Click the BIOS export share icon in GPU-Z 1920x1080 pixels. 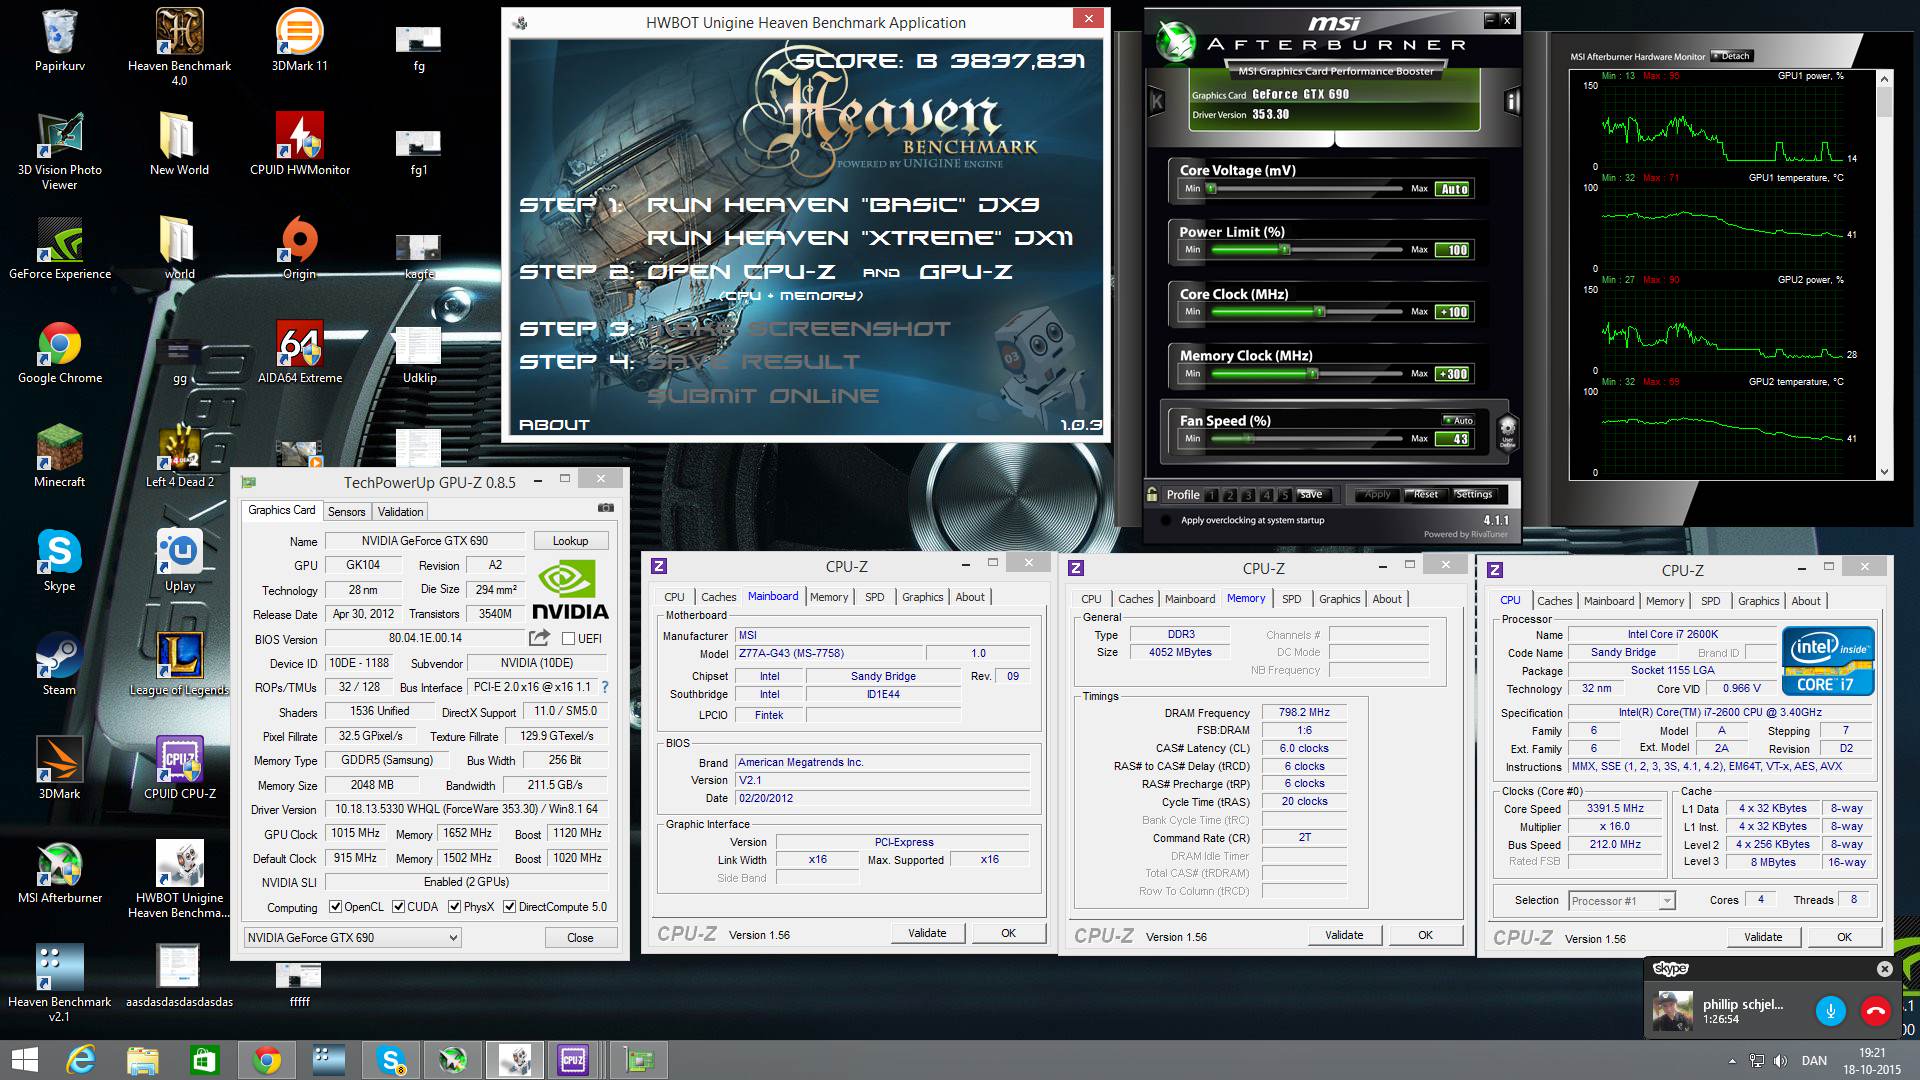[x=539, y=637]
